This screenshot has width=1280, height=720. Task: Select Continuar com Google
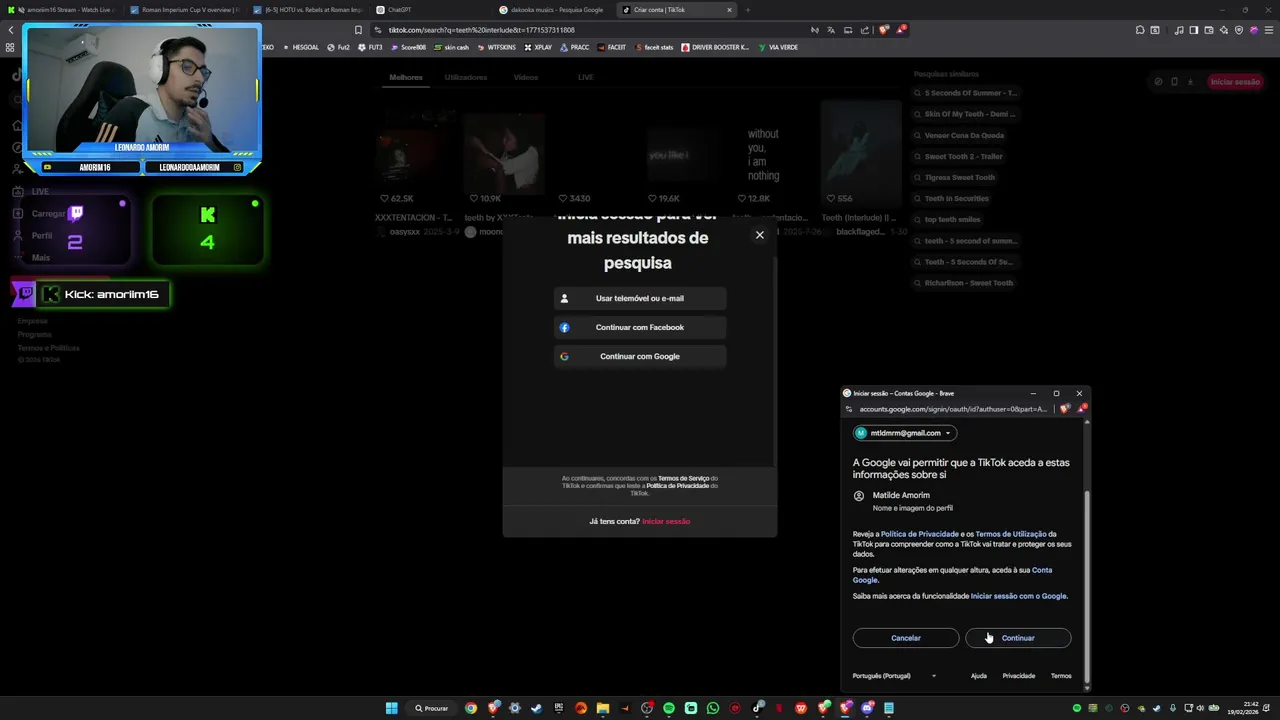coord(640,356)
